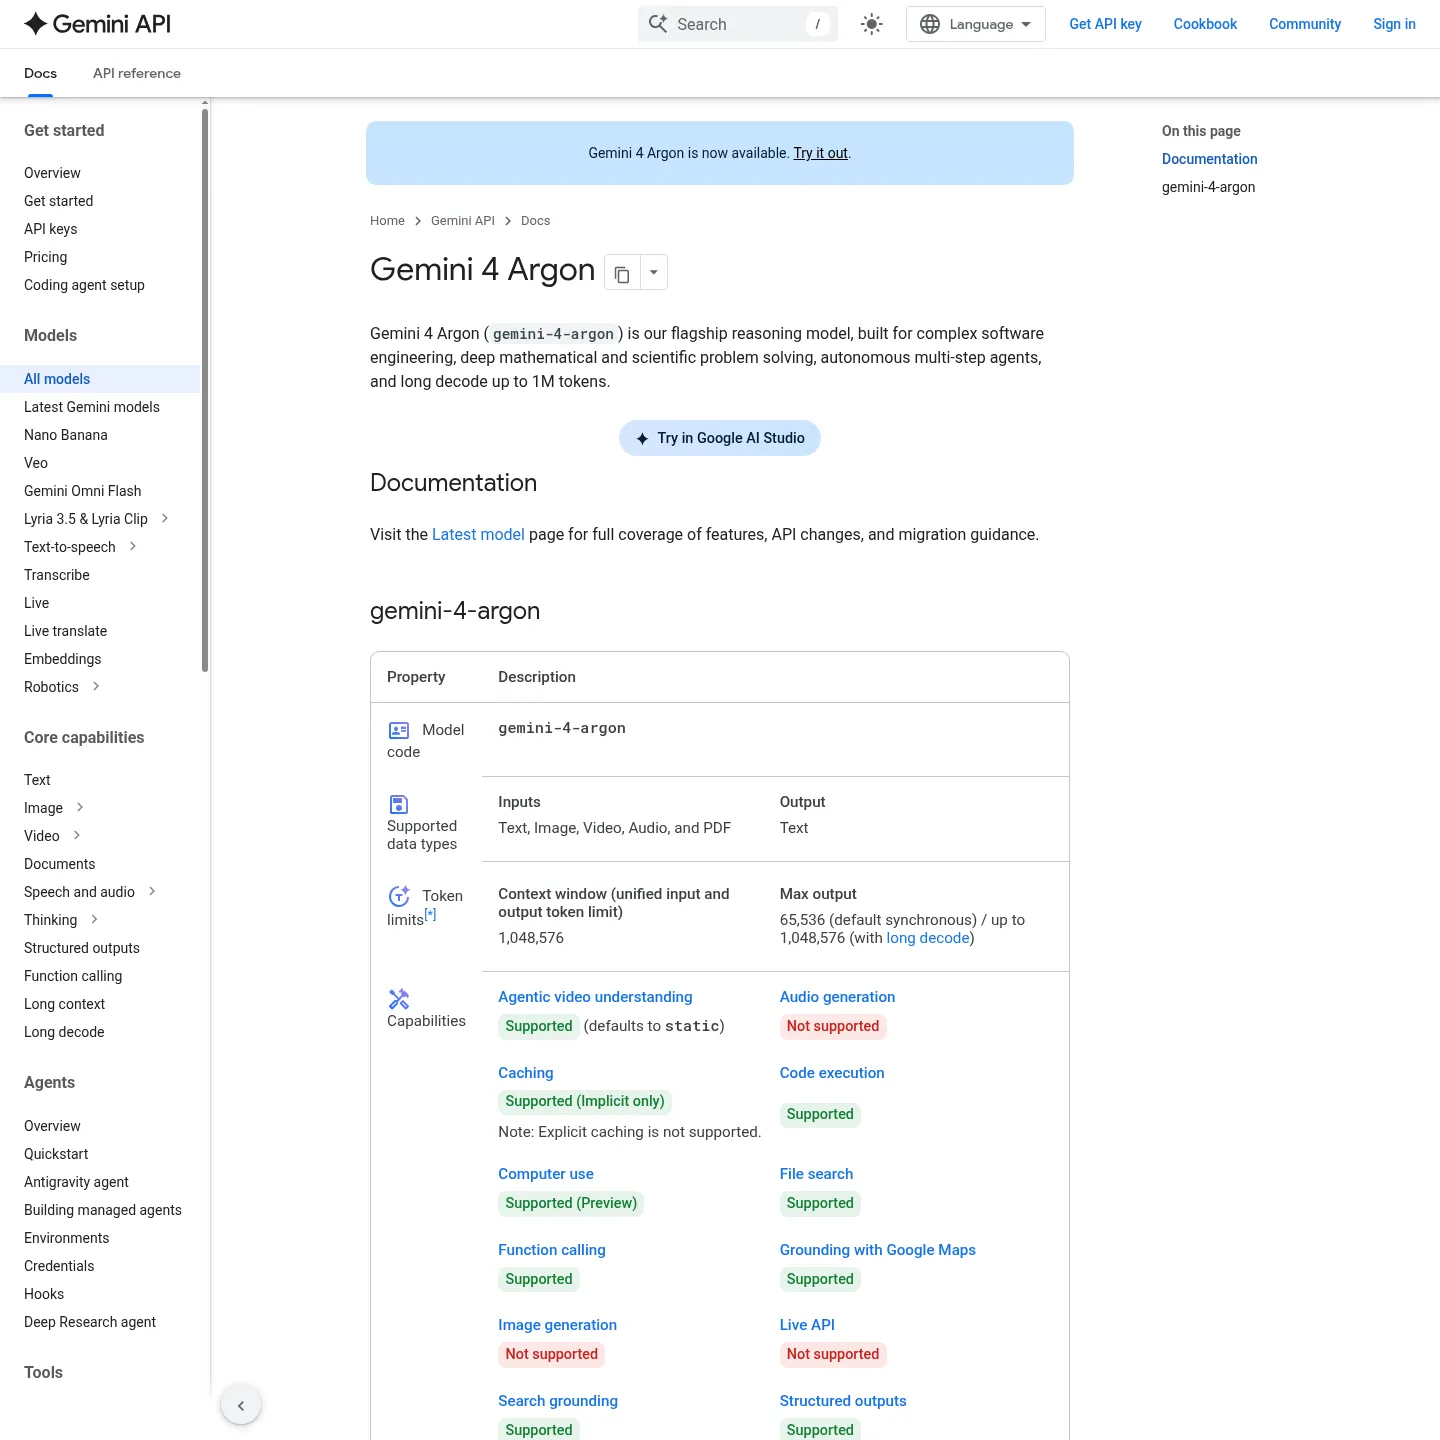Open Antigravity agent in sidebar
This screenshot has width=1440, height=1440.
click(x=76, y=1182)
